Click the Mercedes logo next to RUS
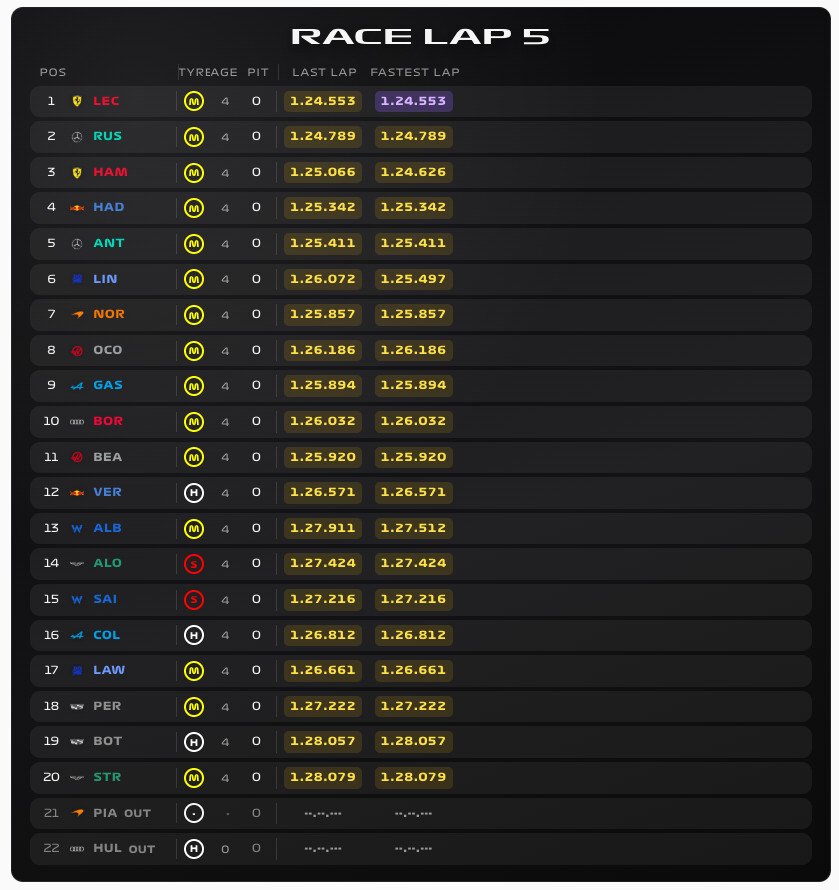 coord(77,137)
